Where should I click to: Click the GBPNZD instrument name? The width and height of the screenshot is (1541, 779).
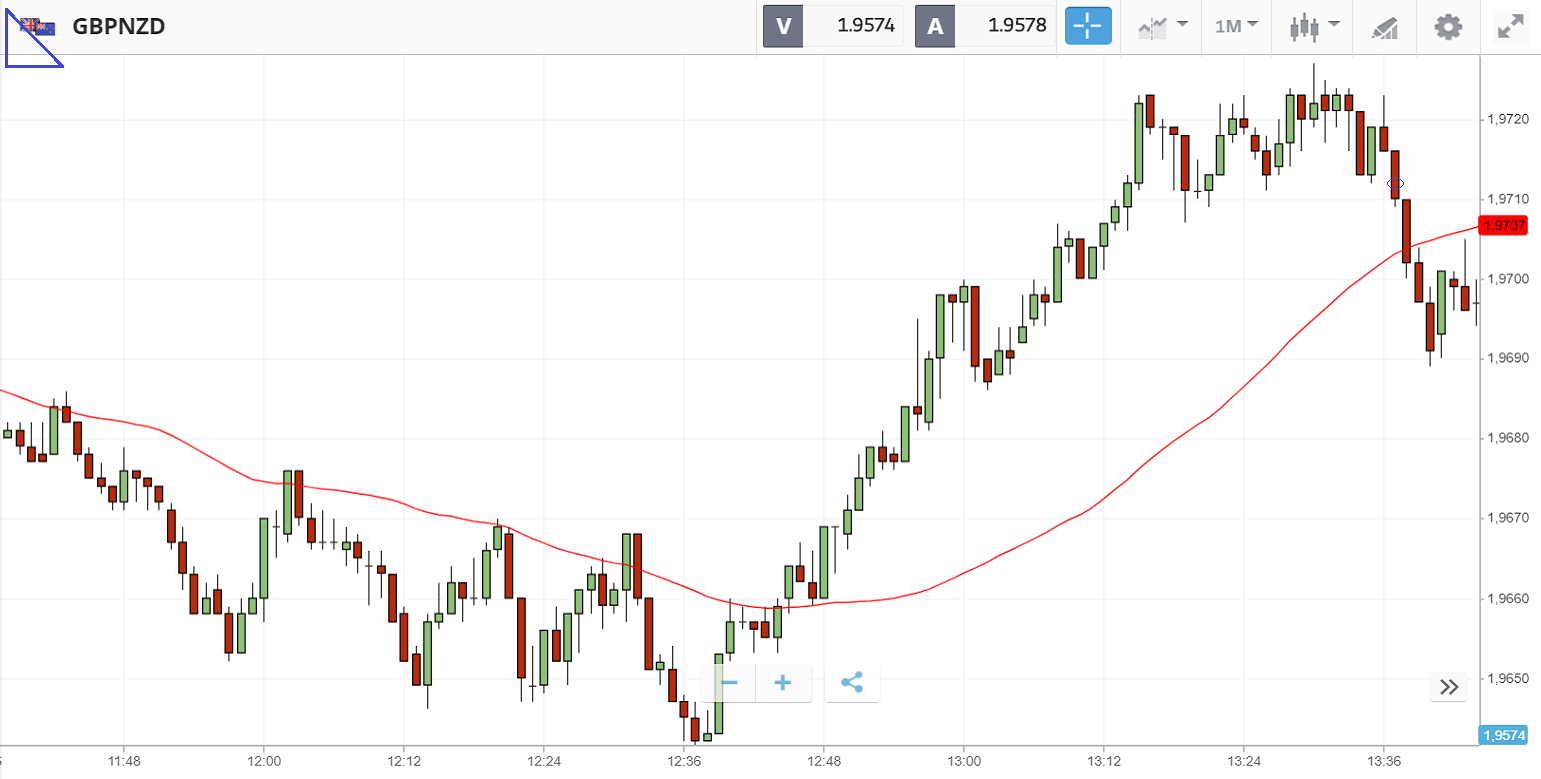pos(119,27)
